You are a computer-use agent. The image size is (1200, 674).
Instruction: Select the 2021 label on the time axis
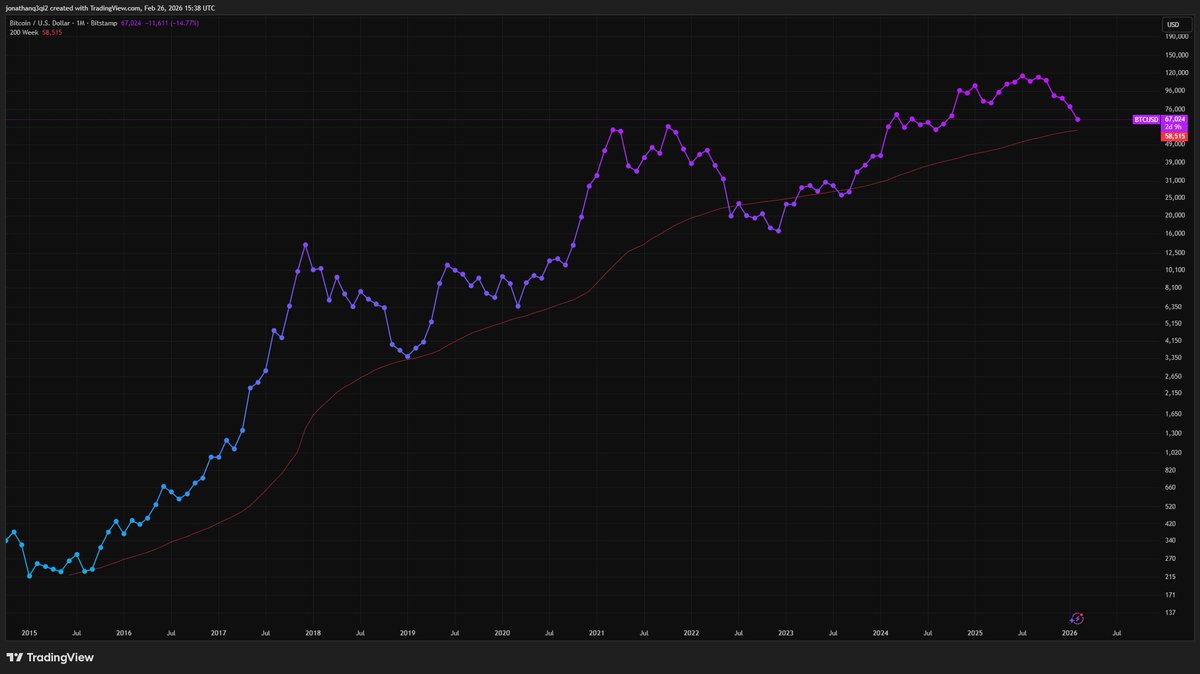[597, 633]
